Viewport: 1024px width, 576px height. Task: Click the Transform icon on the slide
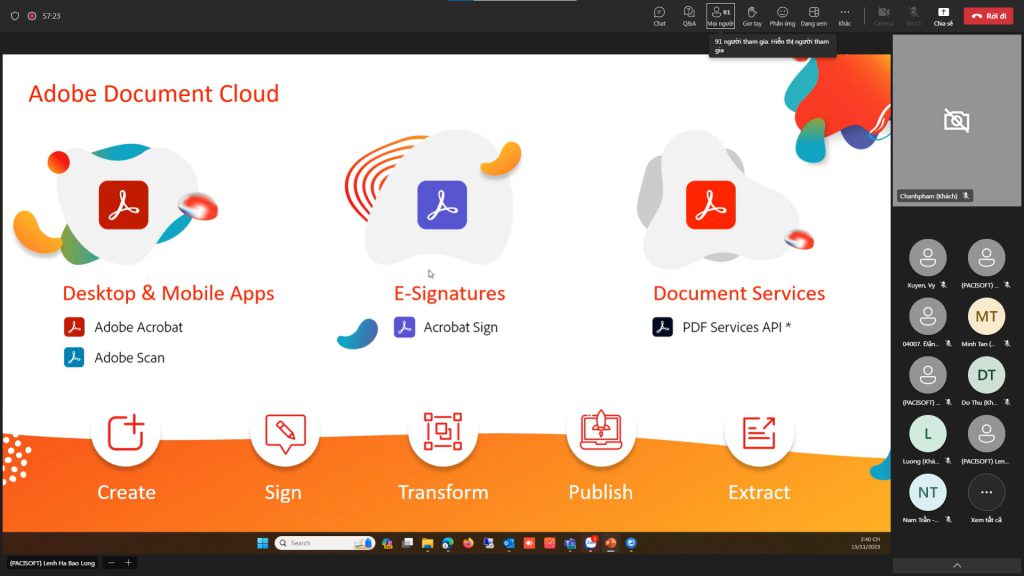443,432
